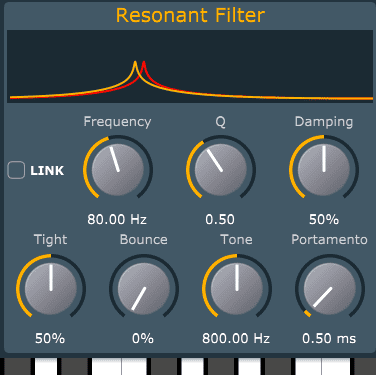Click the Q knob

(221, 170)
